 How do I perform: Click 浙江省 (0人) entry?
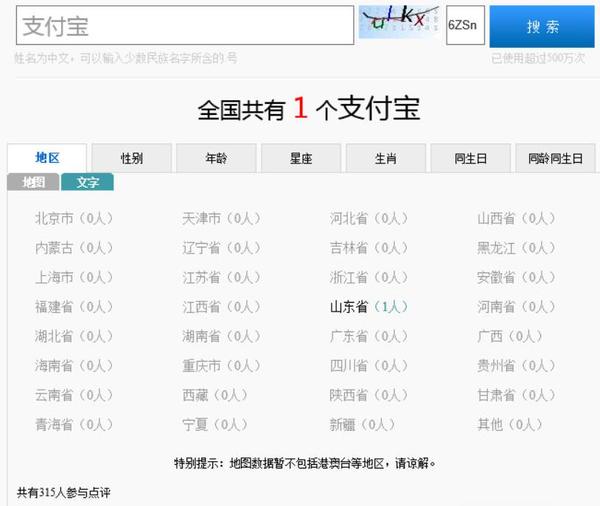tap(369, 277)
